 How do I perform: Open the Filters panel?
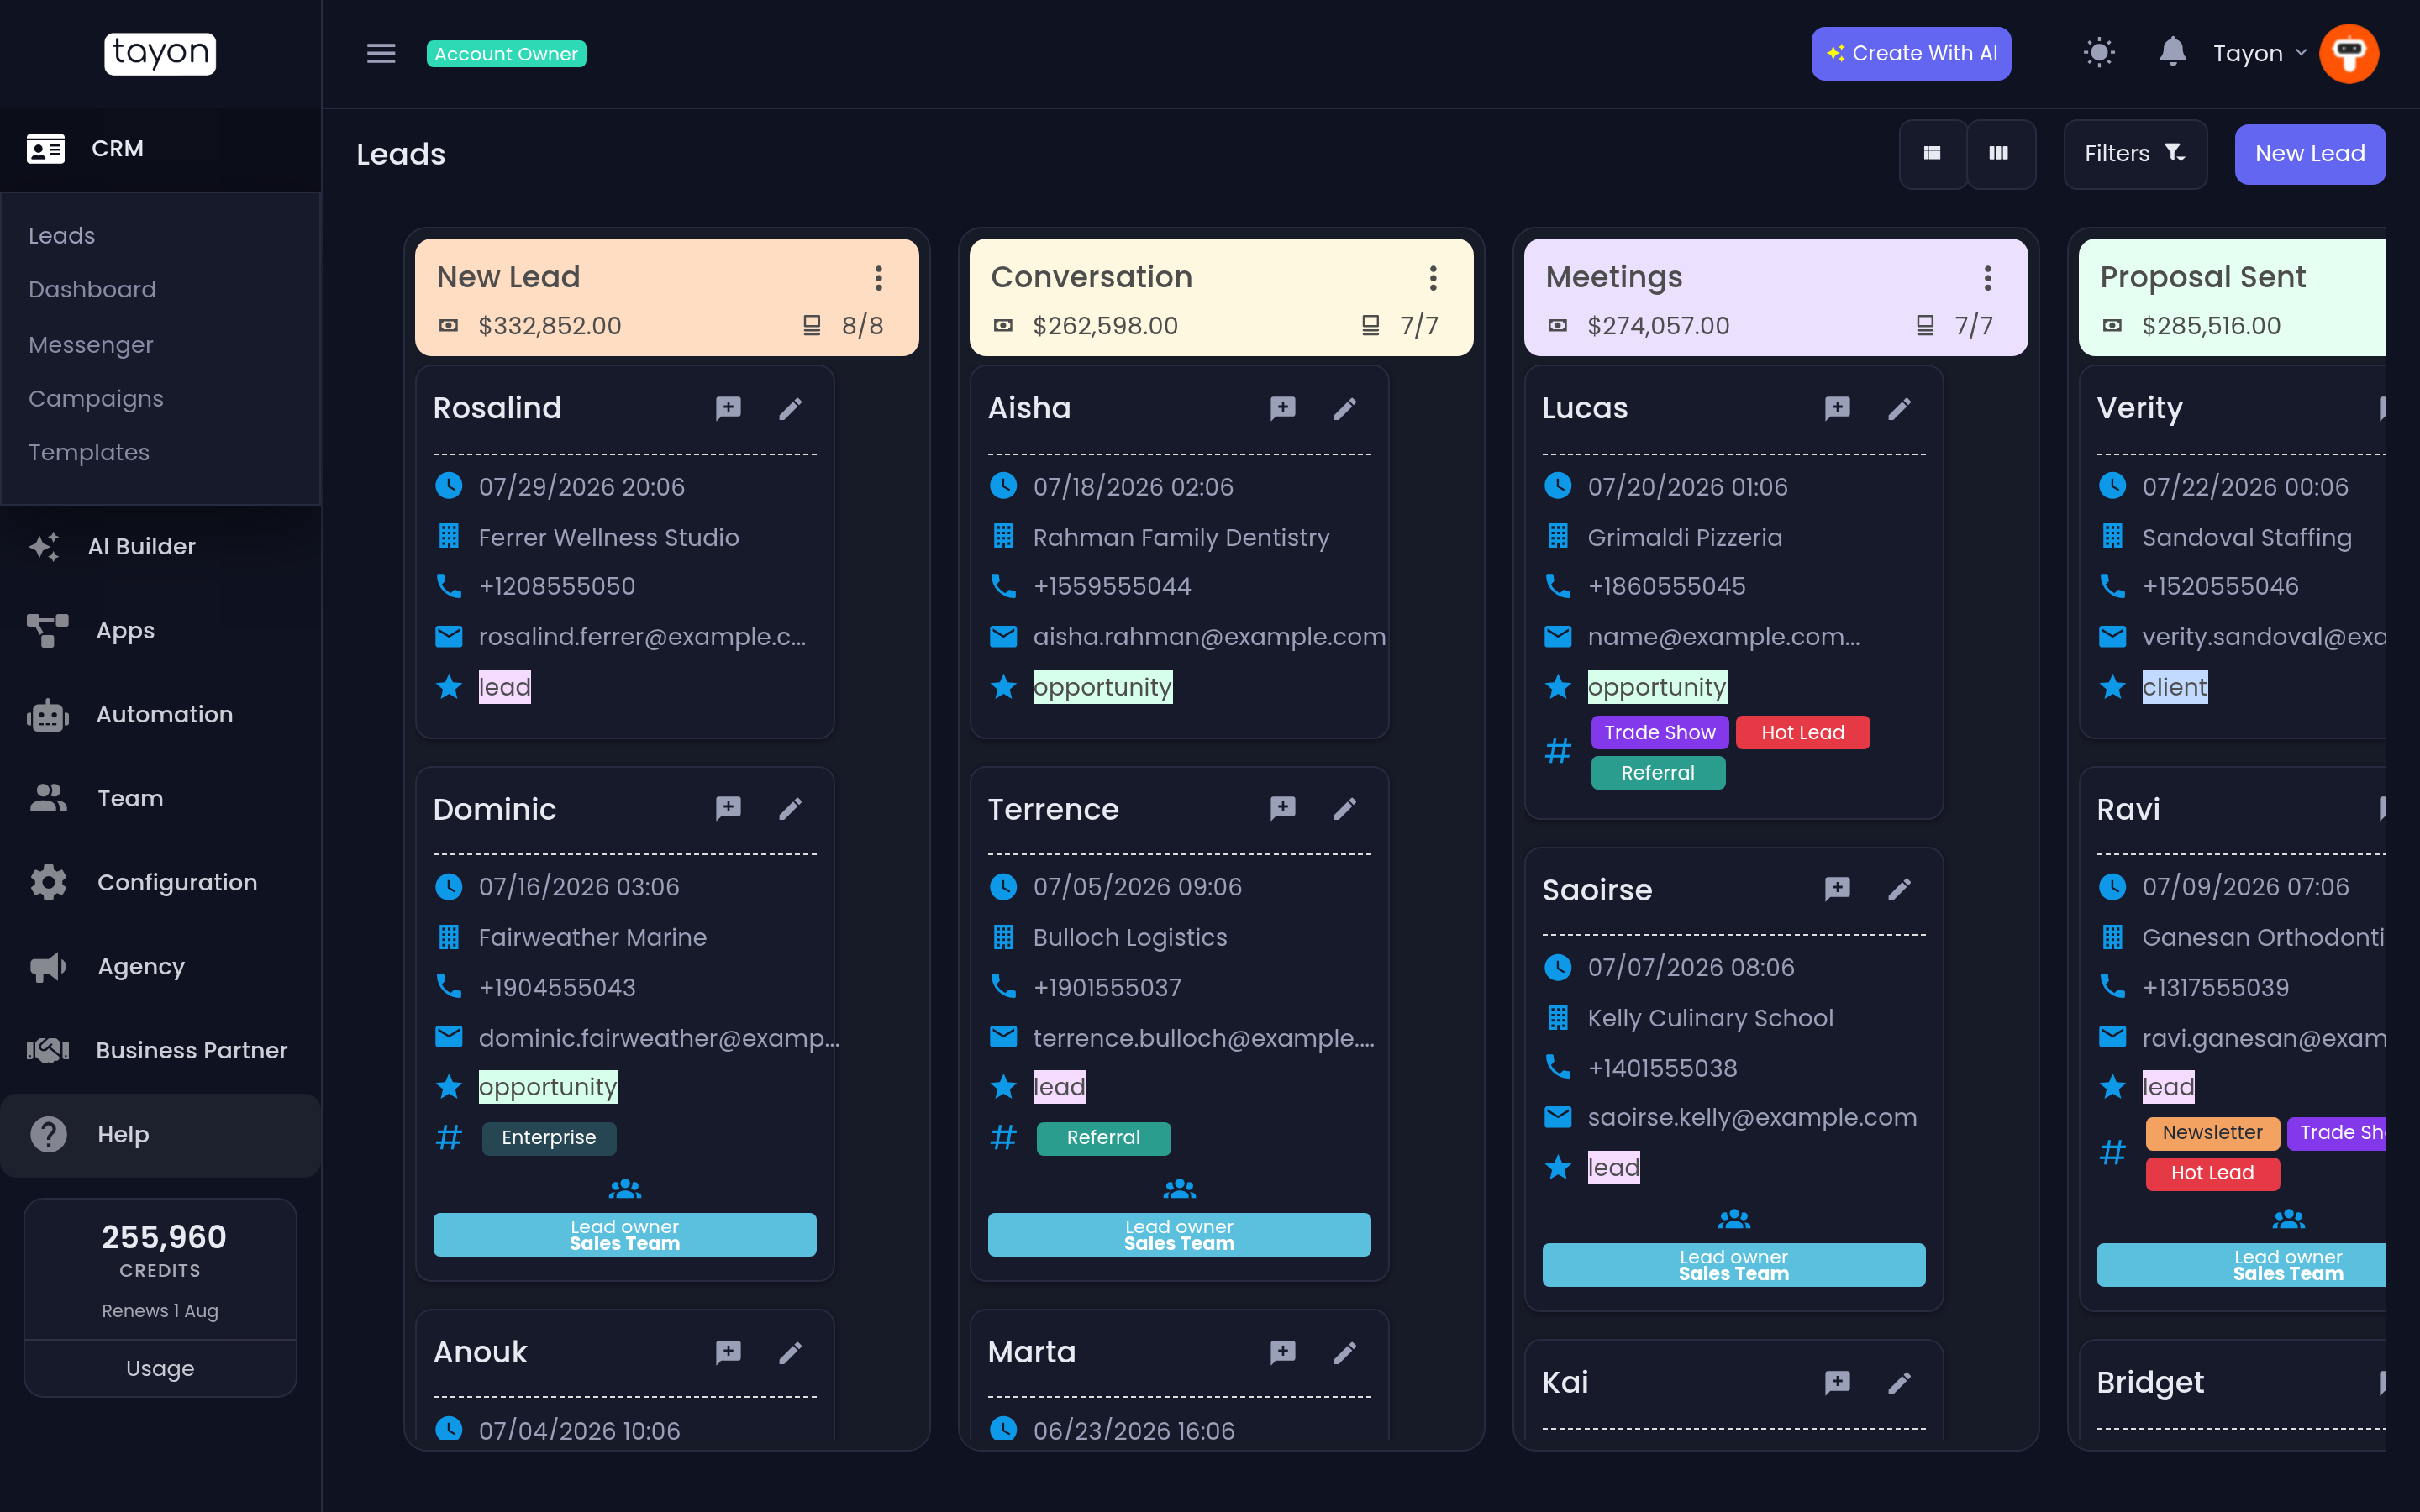(2135, 154)
